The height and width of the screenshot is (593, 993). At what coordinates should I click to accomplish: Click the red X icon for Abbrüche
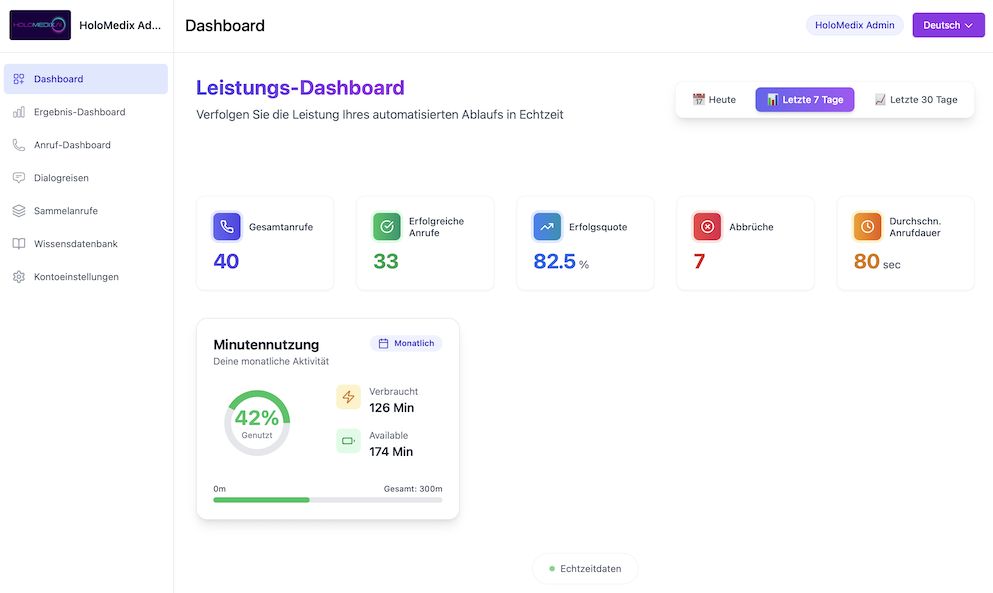[707, 227]
